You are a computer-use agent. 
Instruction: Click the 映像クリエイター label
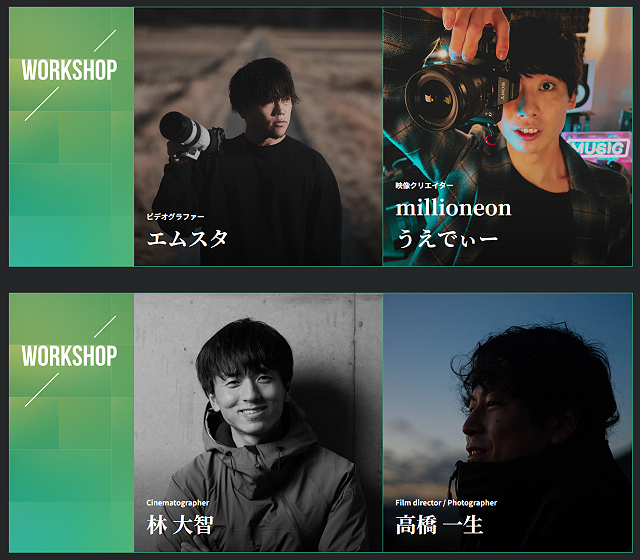click(x=424, y=185)
